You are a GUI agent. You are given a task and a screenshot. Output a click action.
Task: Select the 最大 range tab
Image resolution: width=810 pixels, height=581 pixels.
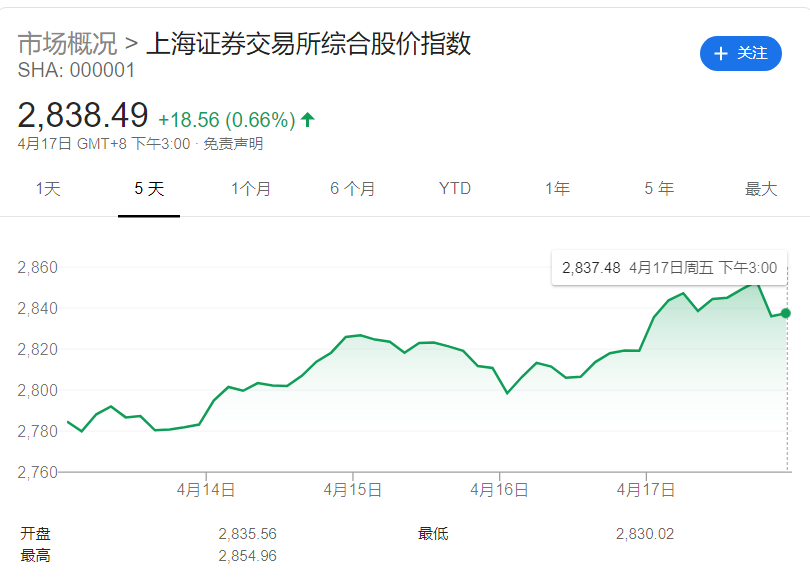pyautogui.click(x=761, y=189)
